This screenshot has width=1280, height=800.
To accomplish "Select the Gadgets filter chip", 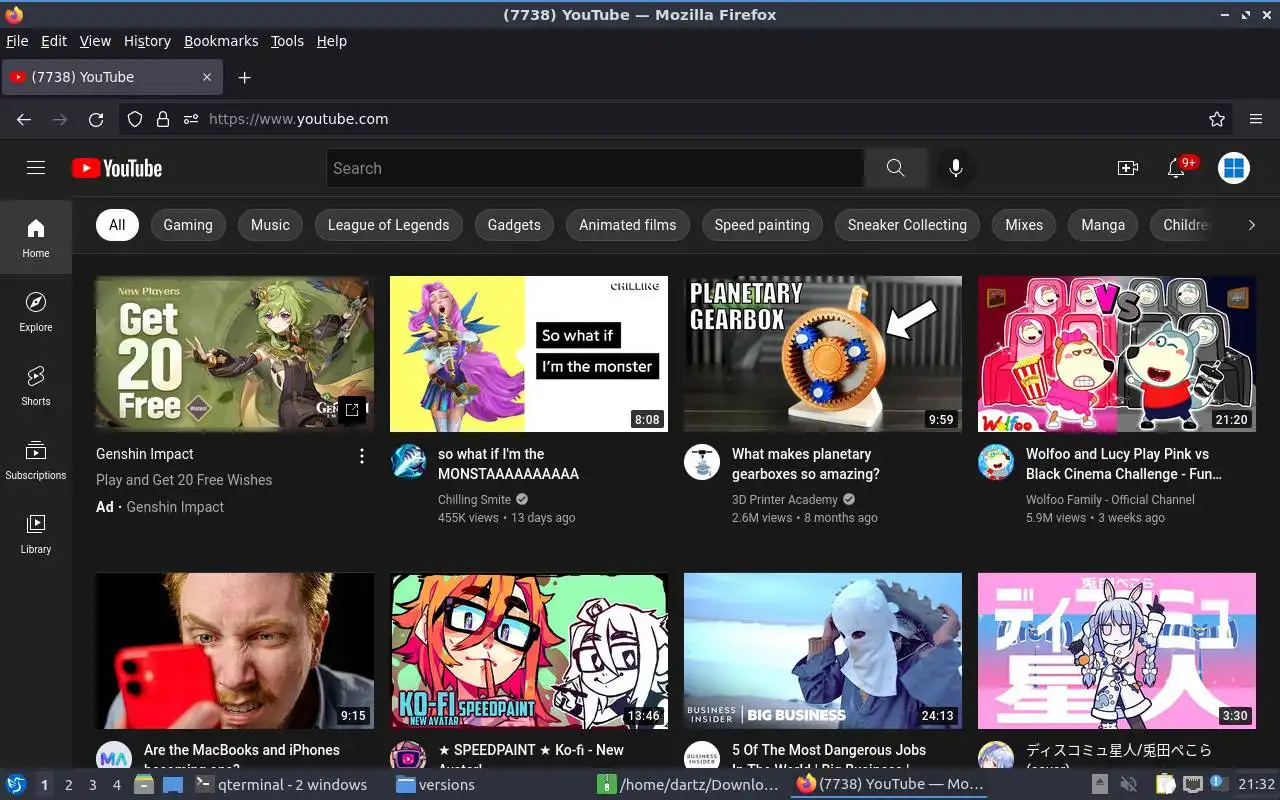I will (514, 225).
